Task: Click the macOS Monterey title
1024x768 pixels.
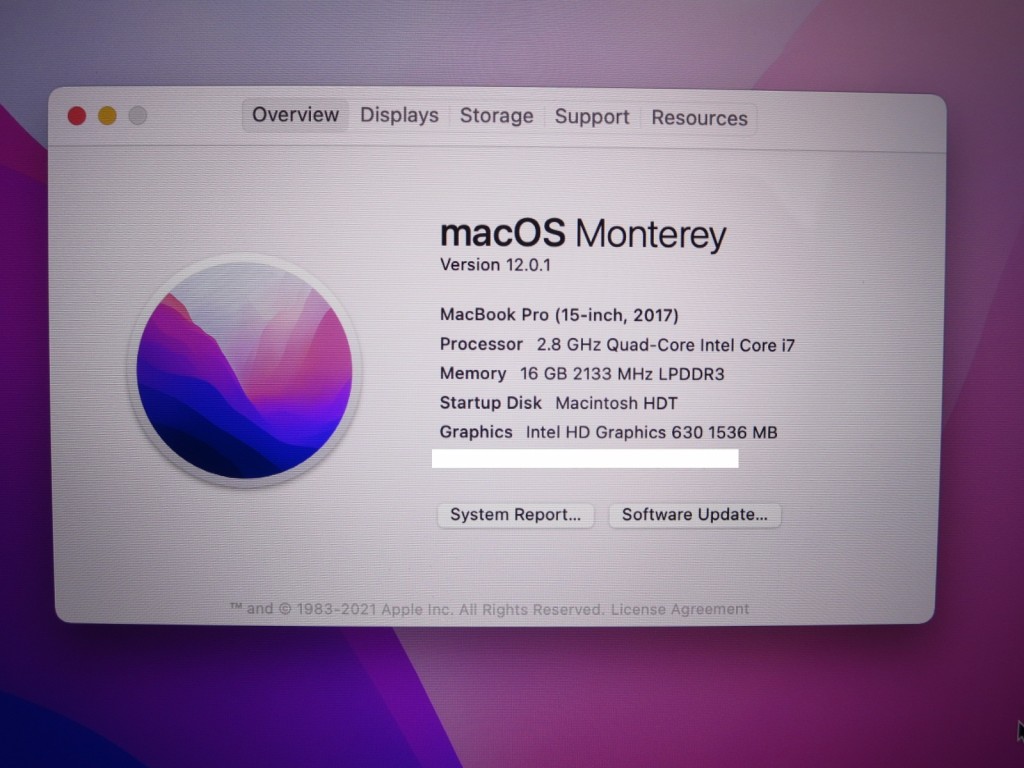Action: click(583, 234)
